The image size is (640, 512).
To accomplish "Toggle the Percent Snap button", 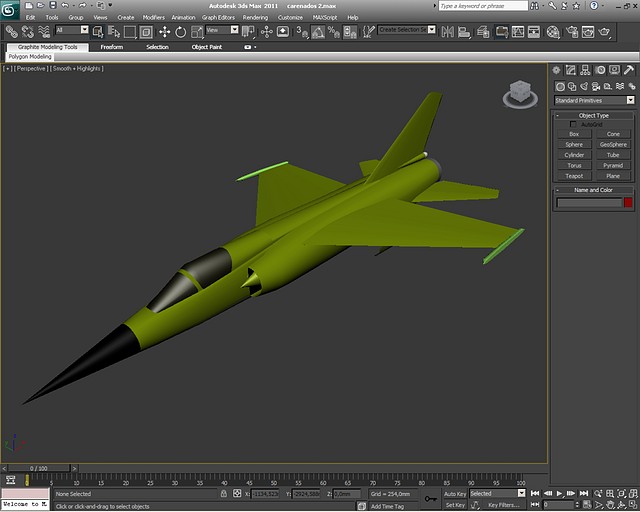I will point(334,32).
